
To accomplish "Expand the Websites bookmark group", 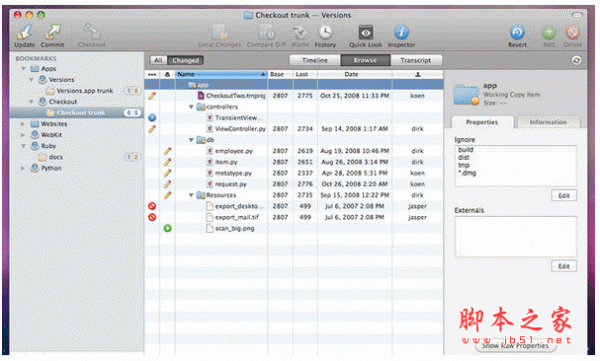I will click(23, 124).
